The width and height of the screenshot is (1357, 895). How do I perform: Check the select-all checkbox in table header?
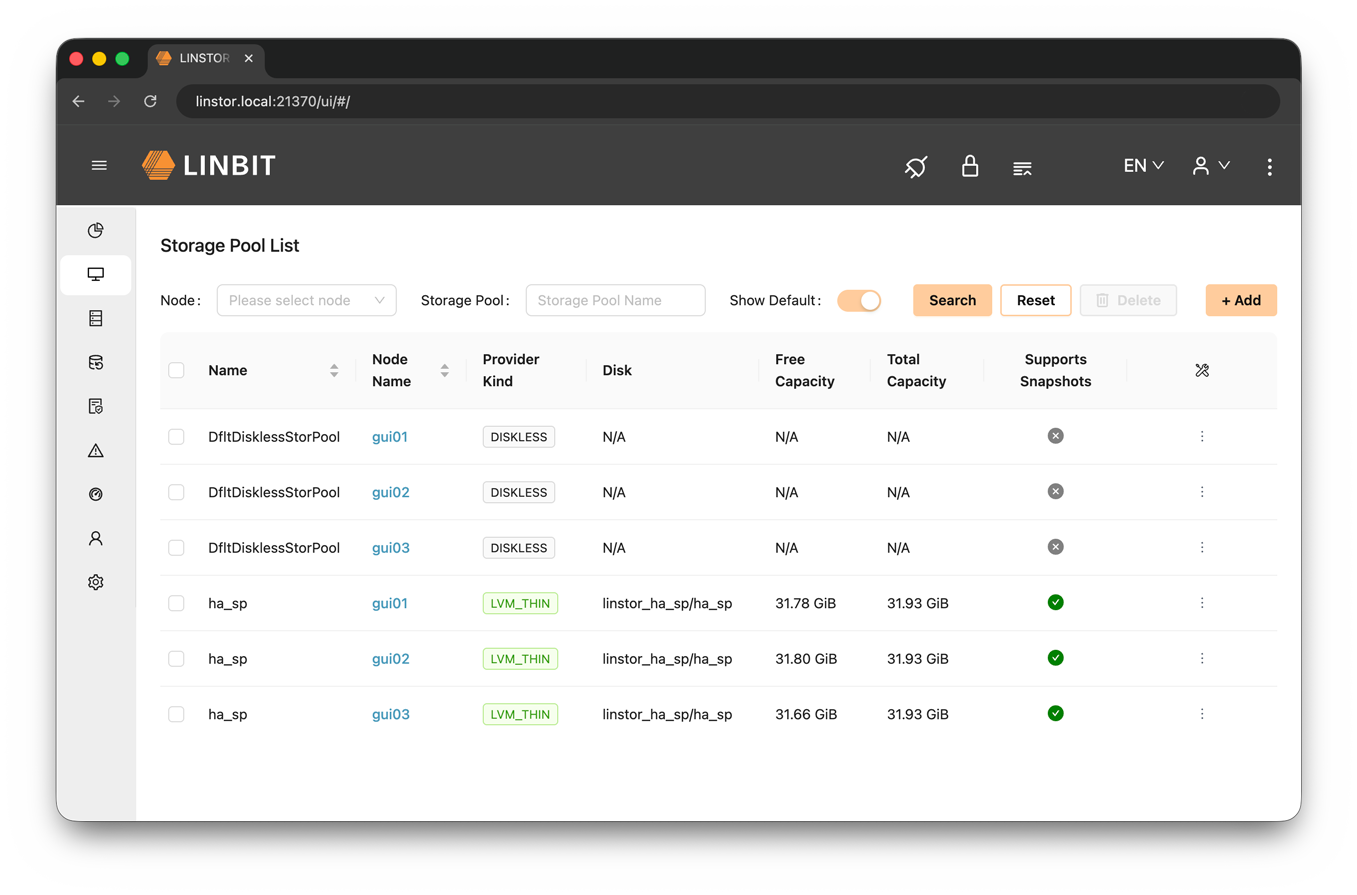(x=177, y=371)
